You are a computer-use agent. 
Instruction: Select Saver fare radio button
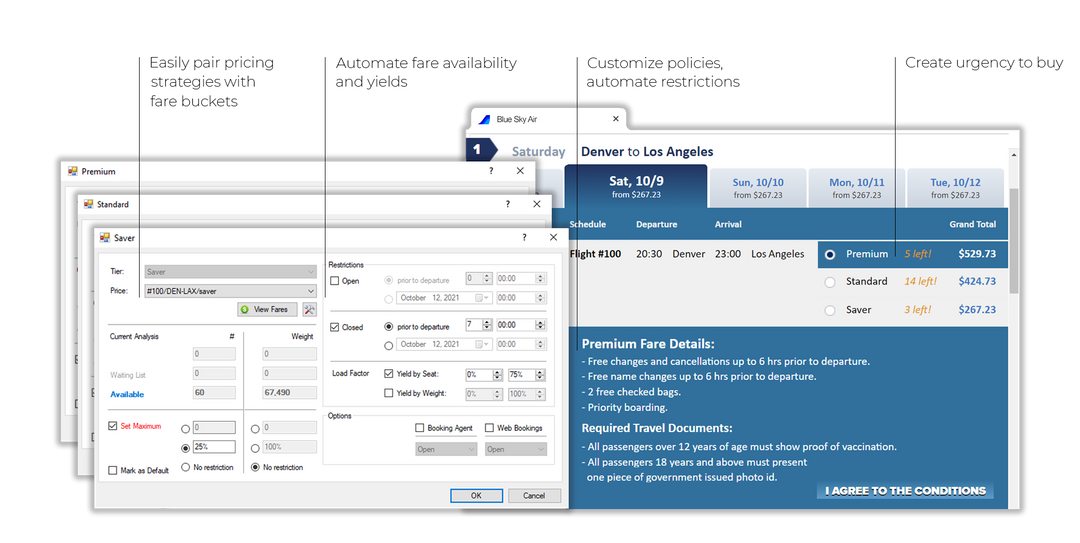coord(830,310)
